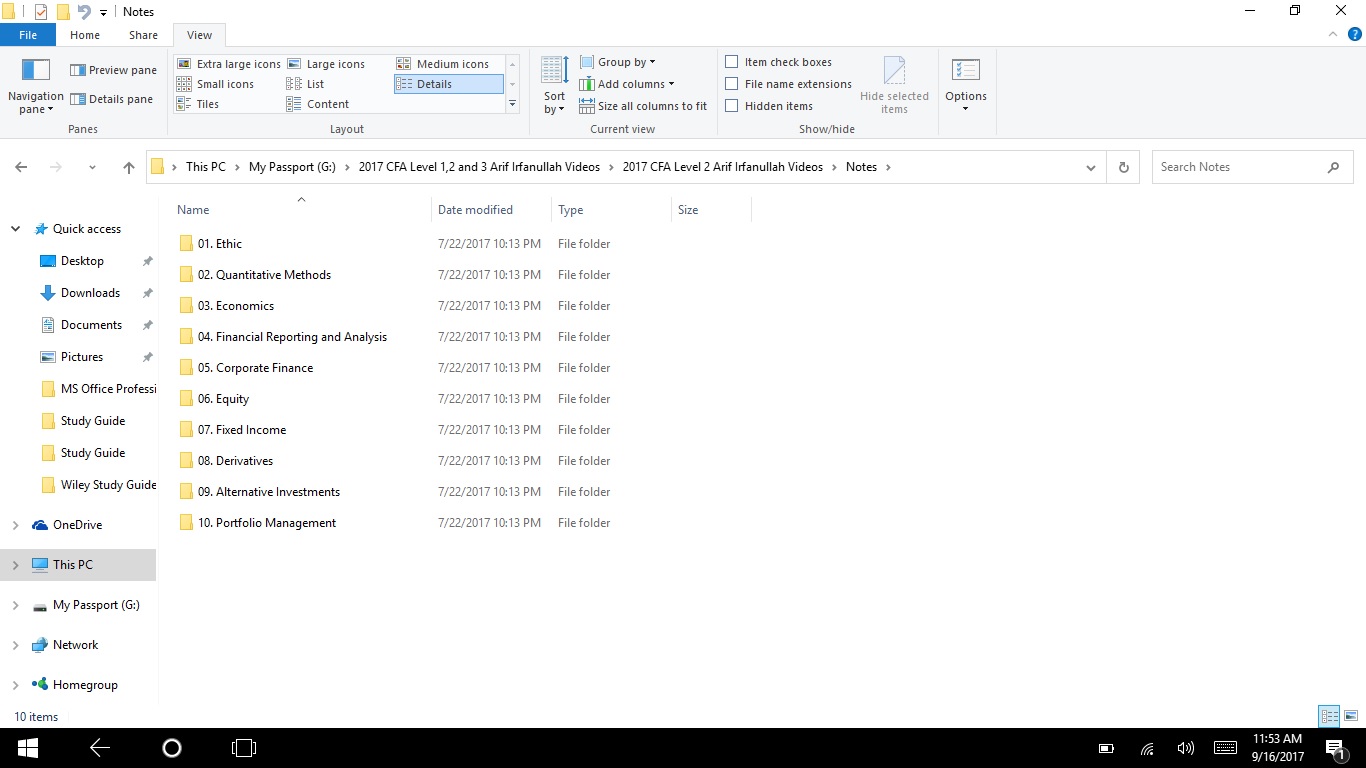This screenshot has width=1366, height=768.
Task: Refresh the Notes folder view
Action: point(1124,168)
